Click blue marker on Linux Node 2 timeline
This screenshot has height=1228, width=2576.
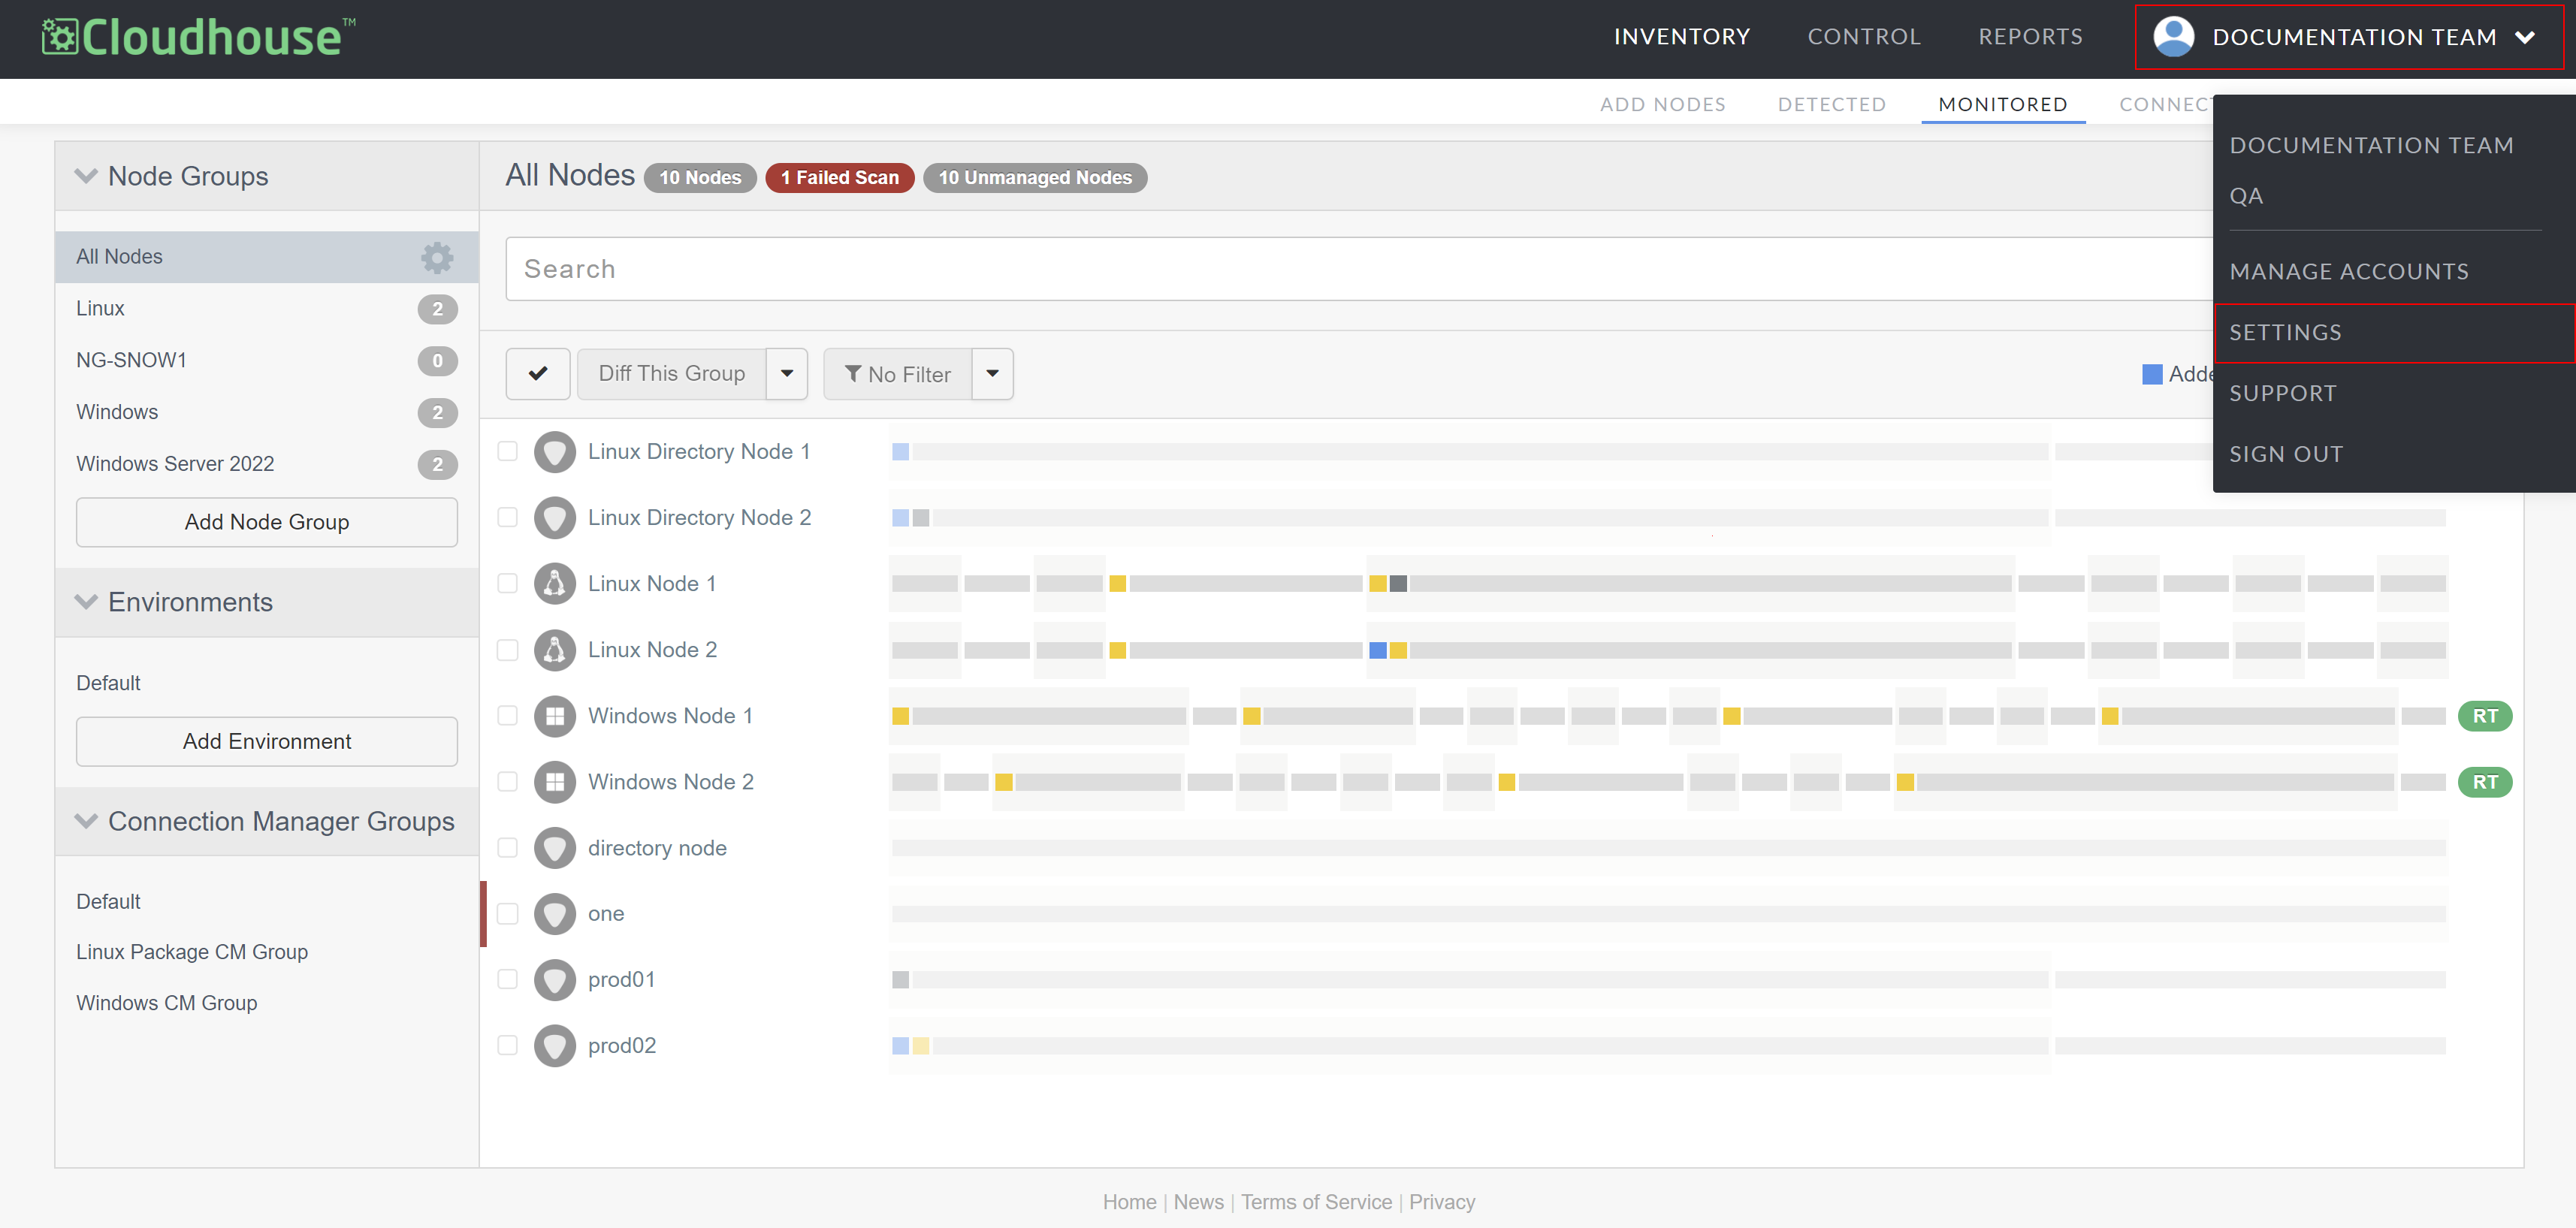pyautogui.click(x=1377, y=650)
